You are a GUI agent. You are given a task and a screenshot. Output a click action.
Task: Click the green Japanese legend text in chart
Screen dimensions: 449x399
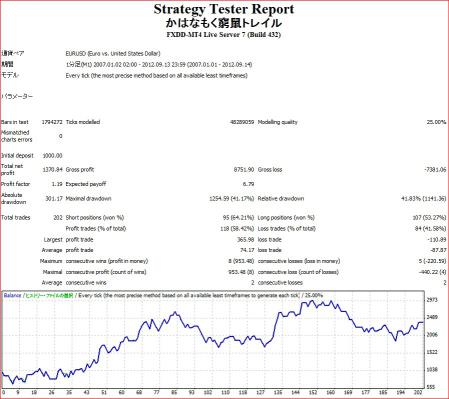click(x=49, y=295)
